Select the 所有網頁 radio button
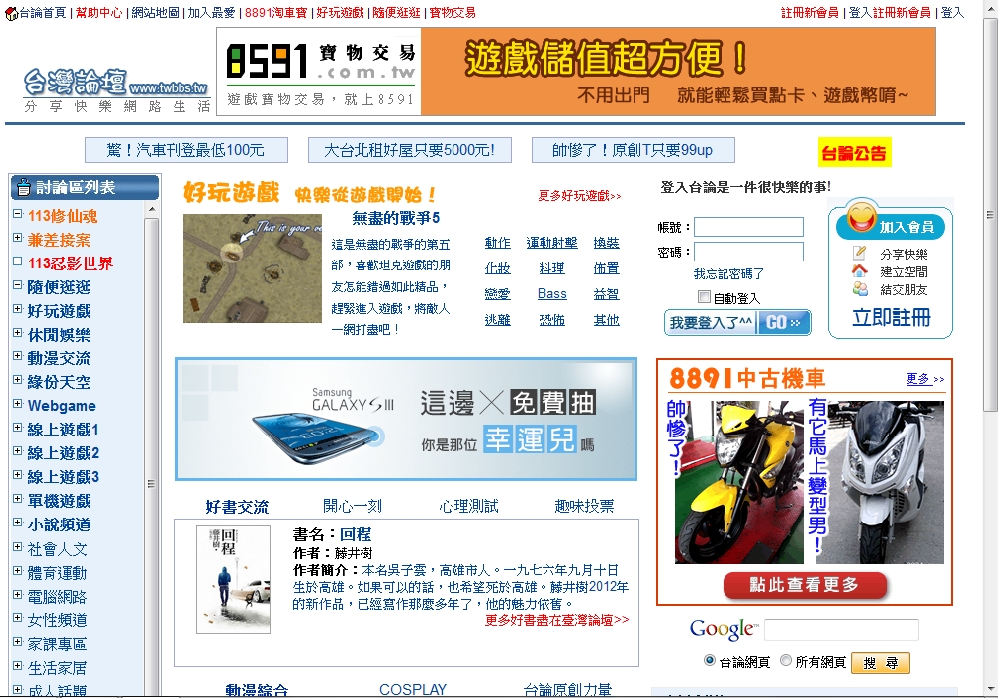Viewport: 998px width, 698px height. pyautogui.click(x=786, y=660)
